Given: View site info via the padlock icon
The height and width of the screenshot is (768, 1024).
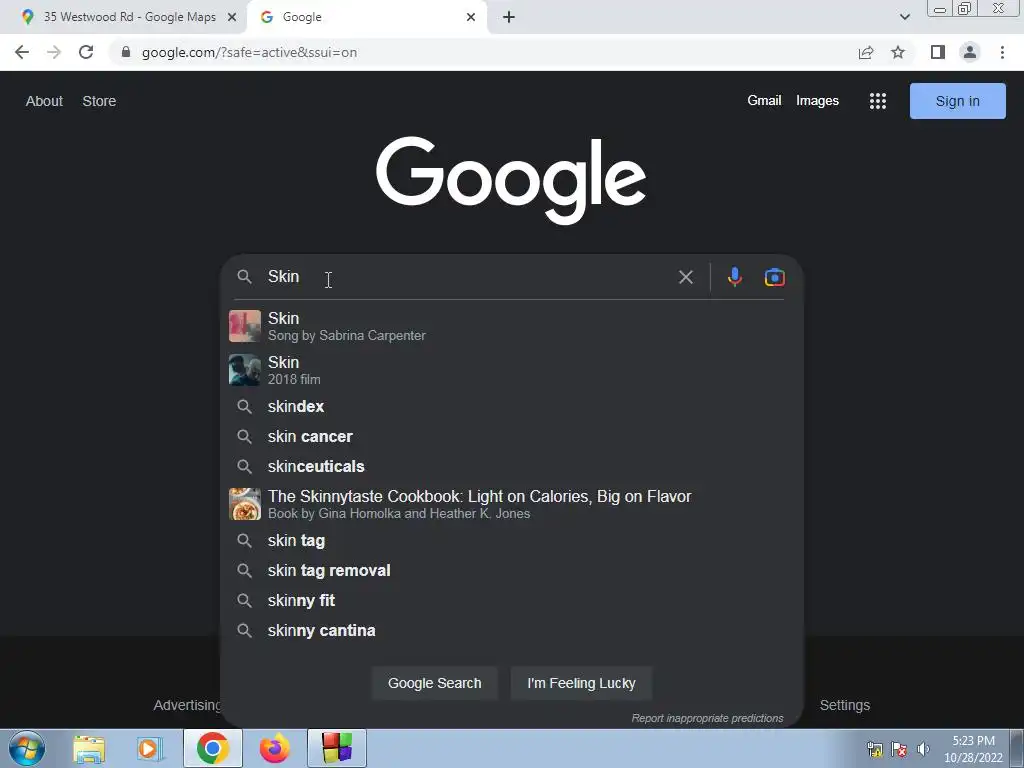Looking at the screenshot, I should tap(126, 52).
